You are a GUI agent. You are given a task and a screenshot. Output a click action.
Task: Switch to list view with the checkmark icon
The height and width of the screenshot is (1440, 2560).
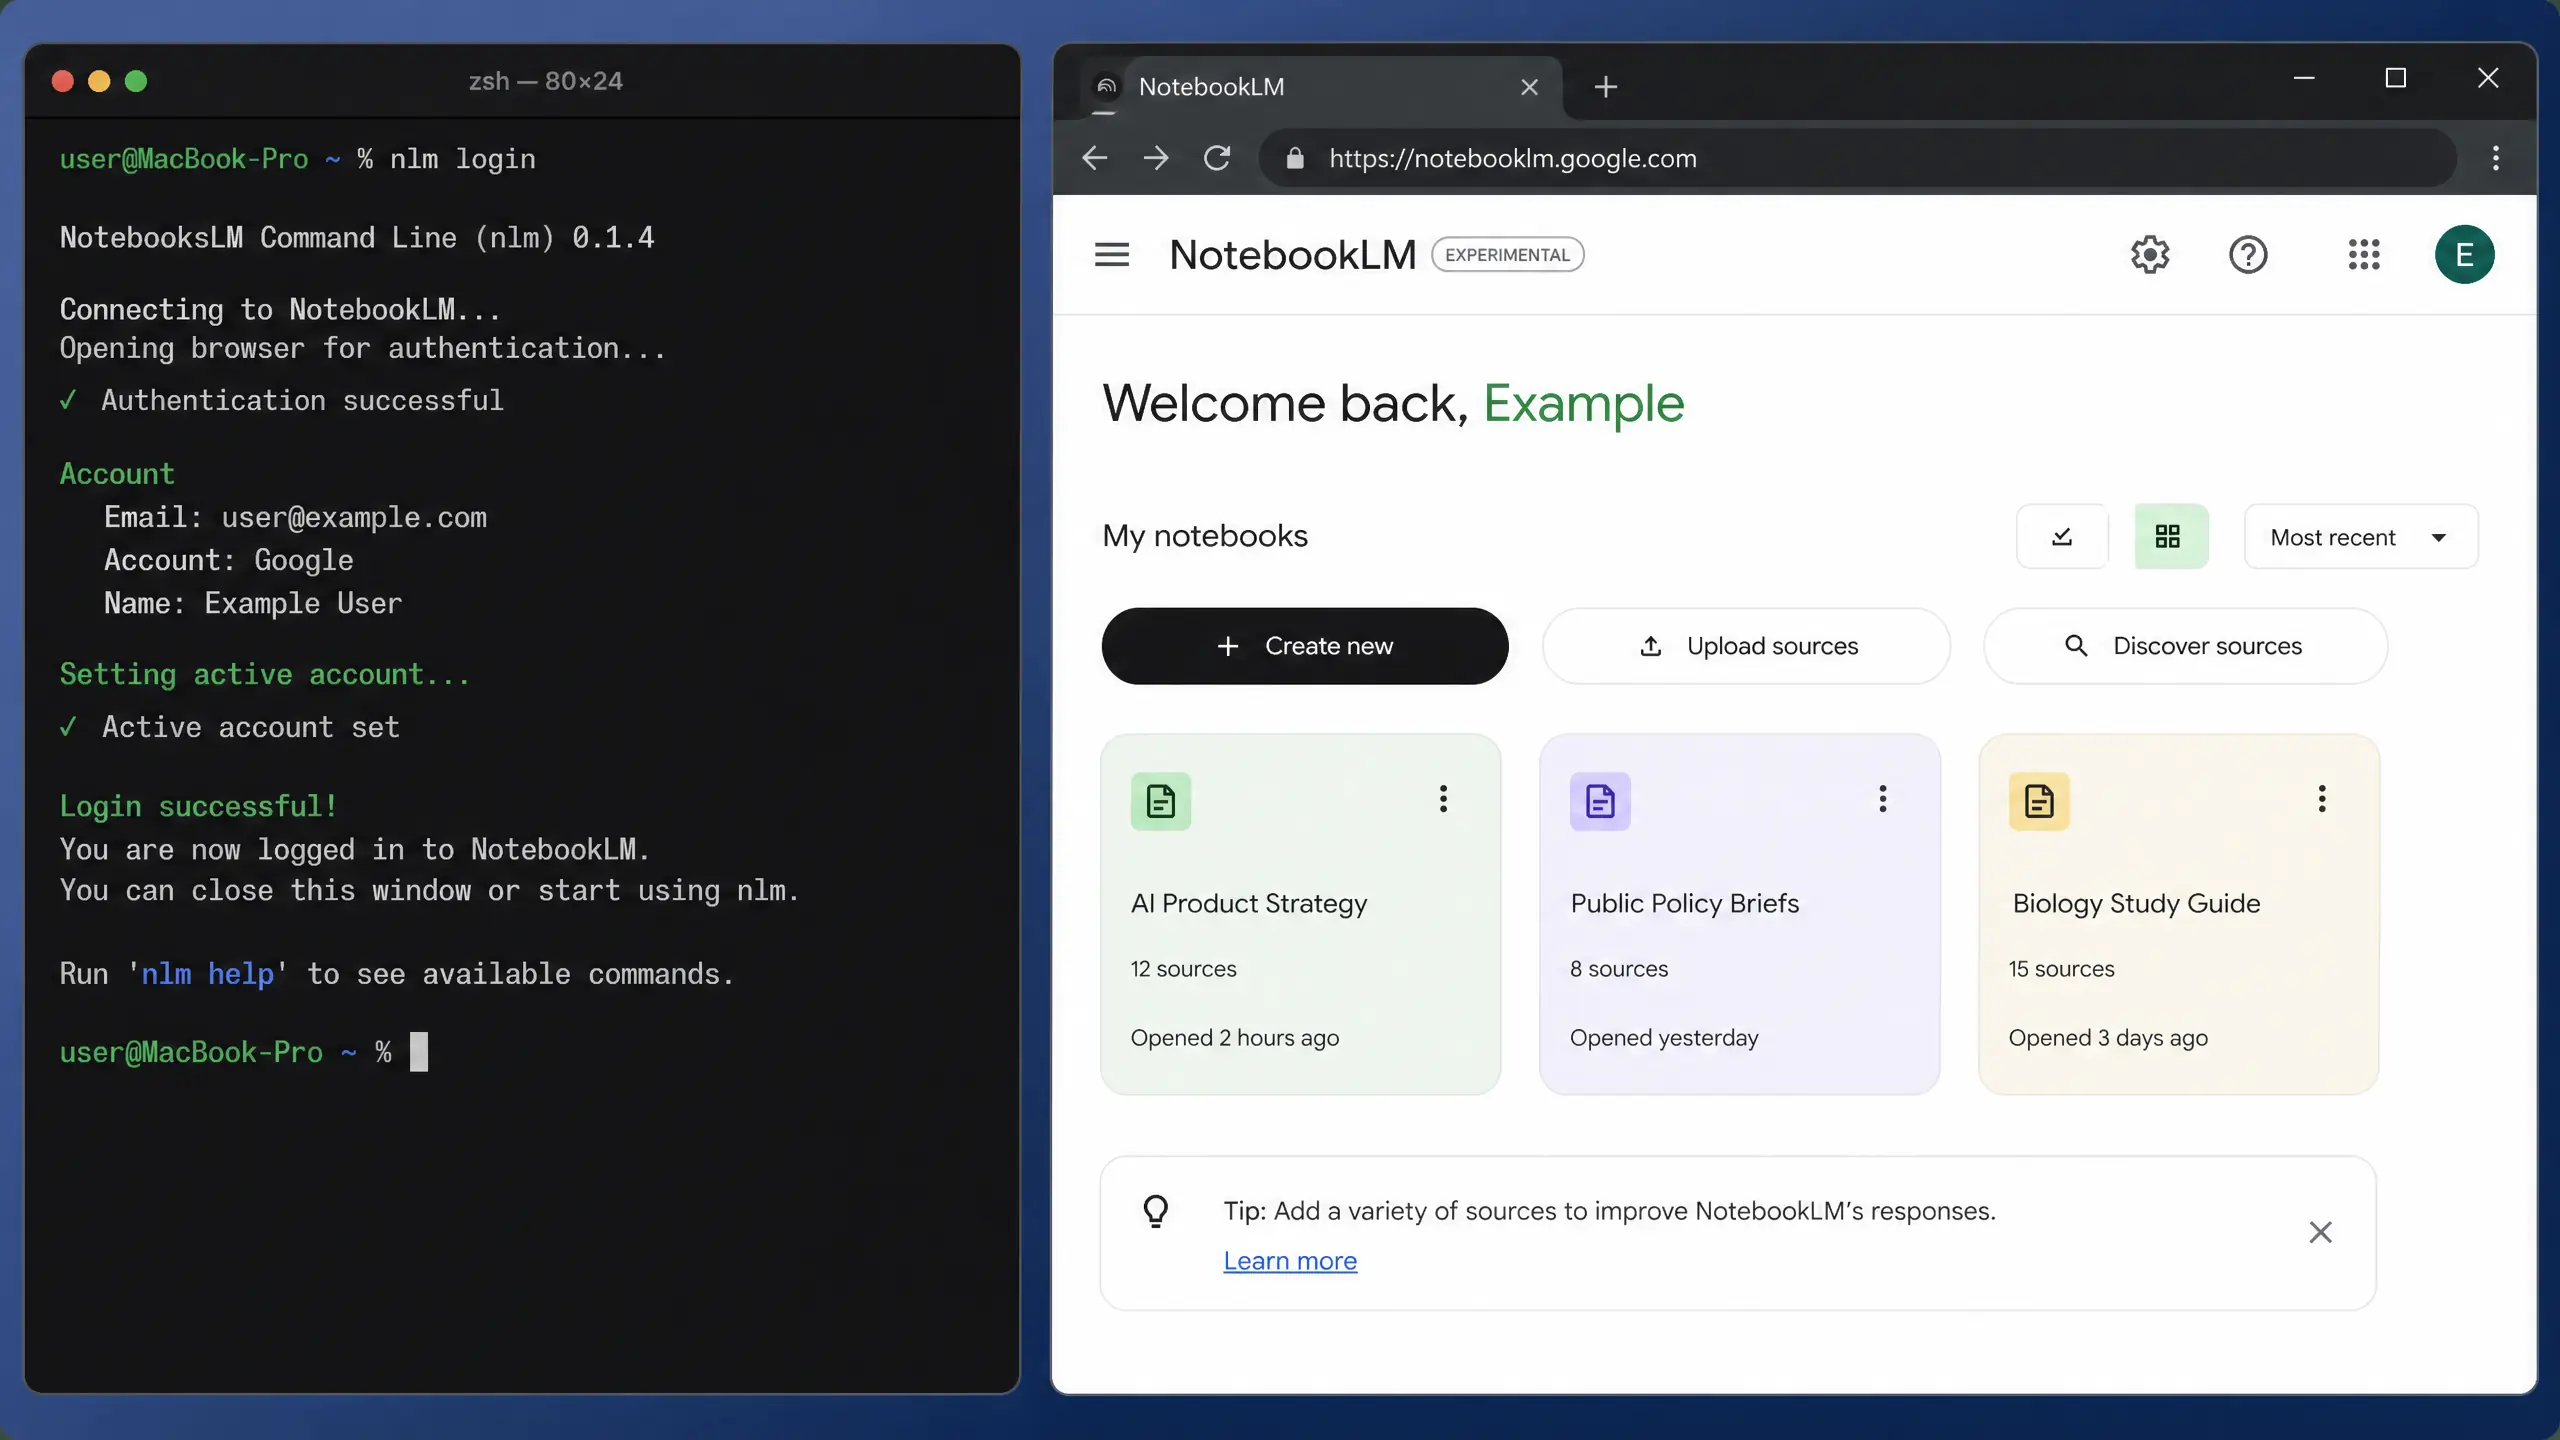click(x=2062, y=537)
